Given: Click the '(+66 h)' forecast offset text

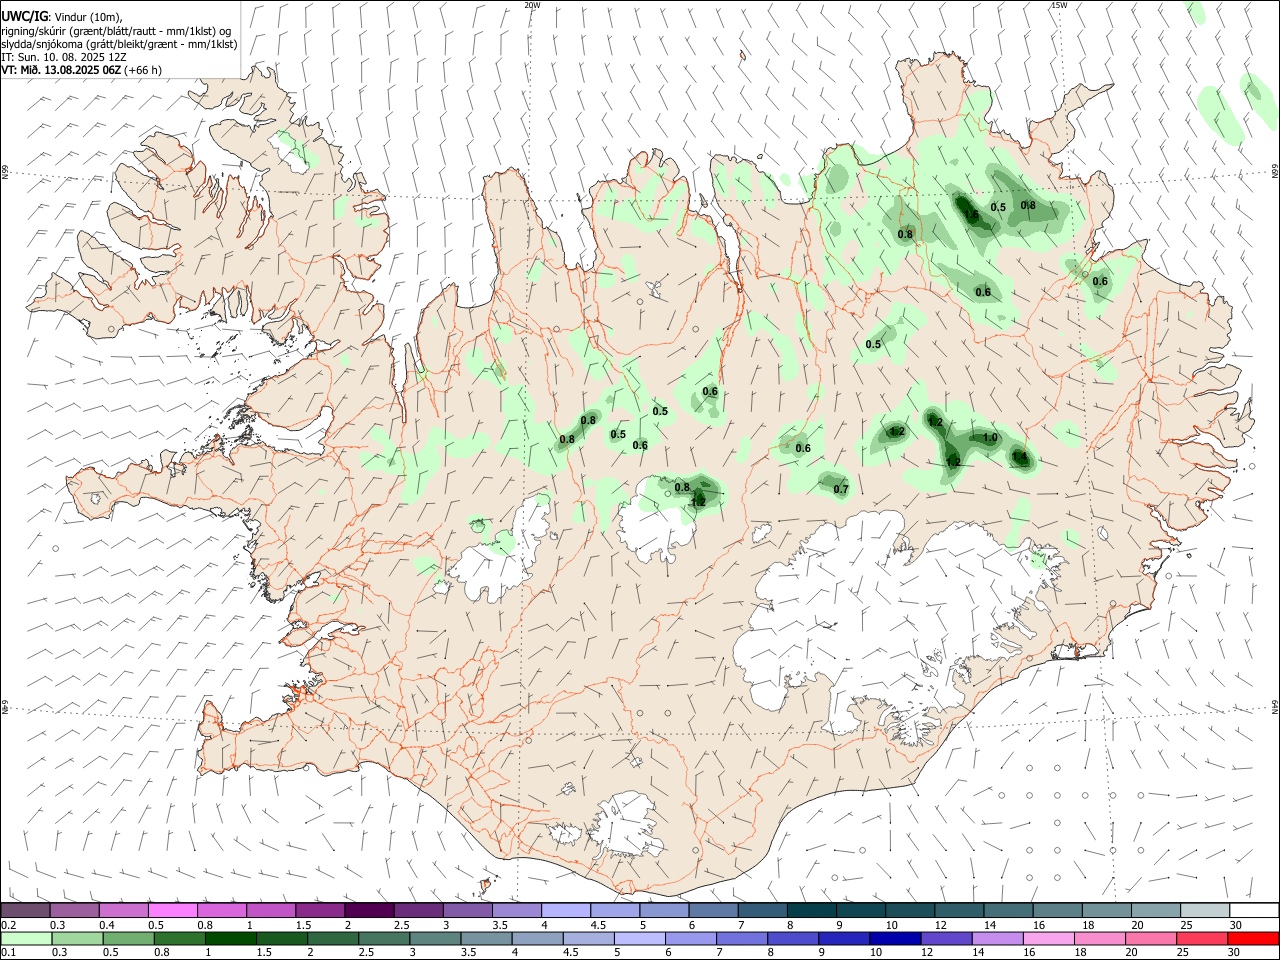Looking at the screenshot, I should (143, 70).
